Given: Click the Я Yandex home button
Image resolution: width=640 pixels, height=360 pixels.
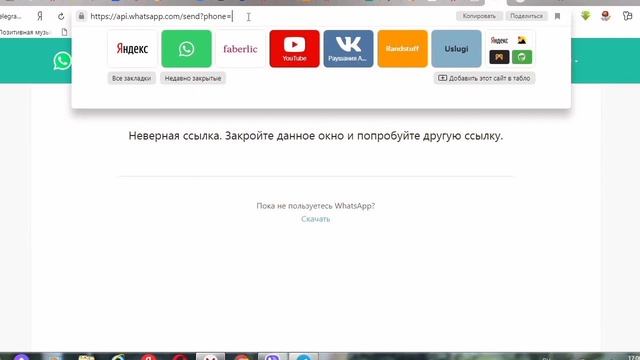Looking at the screenshot, I should pos(40,16).
